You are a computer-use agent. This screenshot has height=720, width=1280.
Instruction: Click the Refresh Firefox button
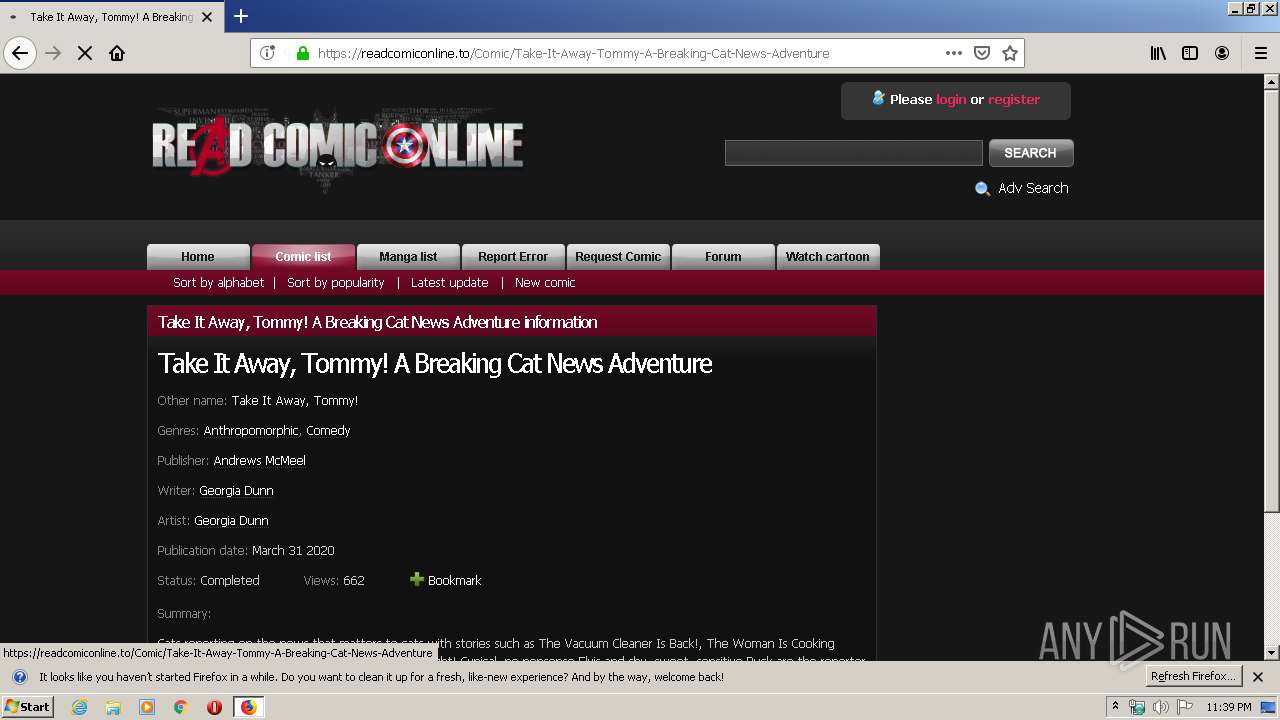click(x=1193, y=677)
